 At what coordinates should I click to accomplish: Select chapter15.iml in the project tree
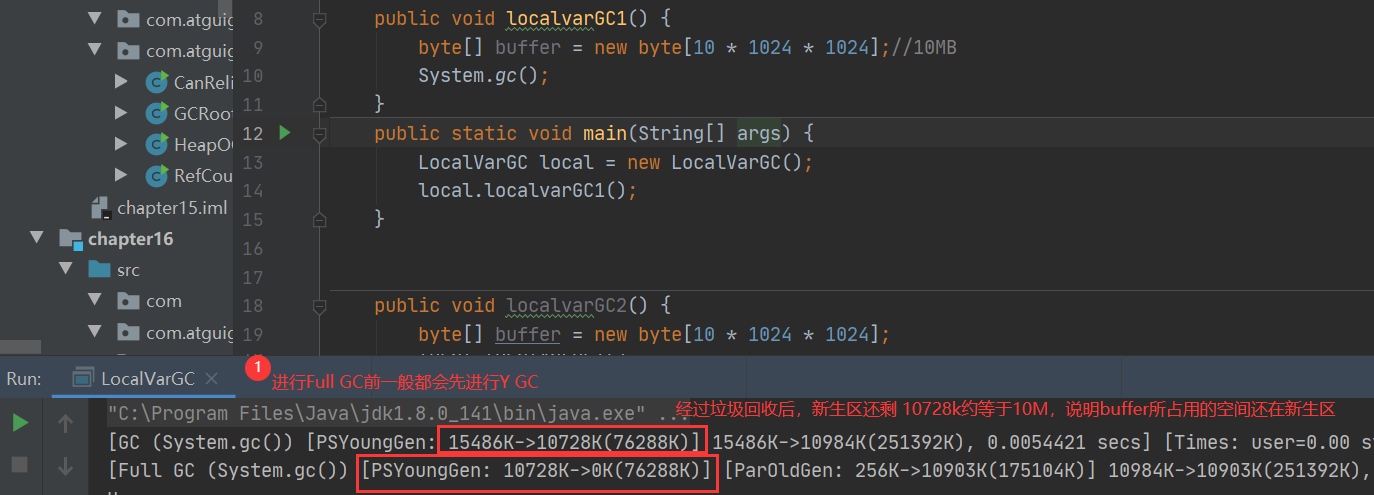click(x=172, y=208)
